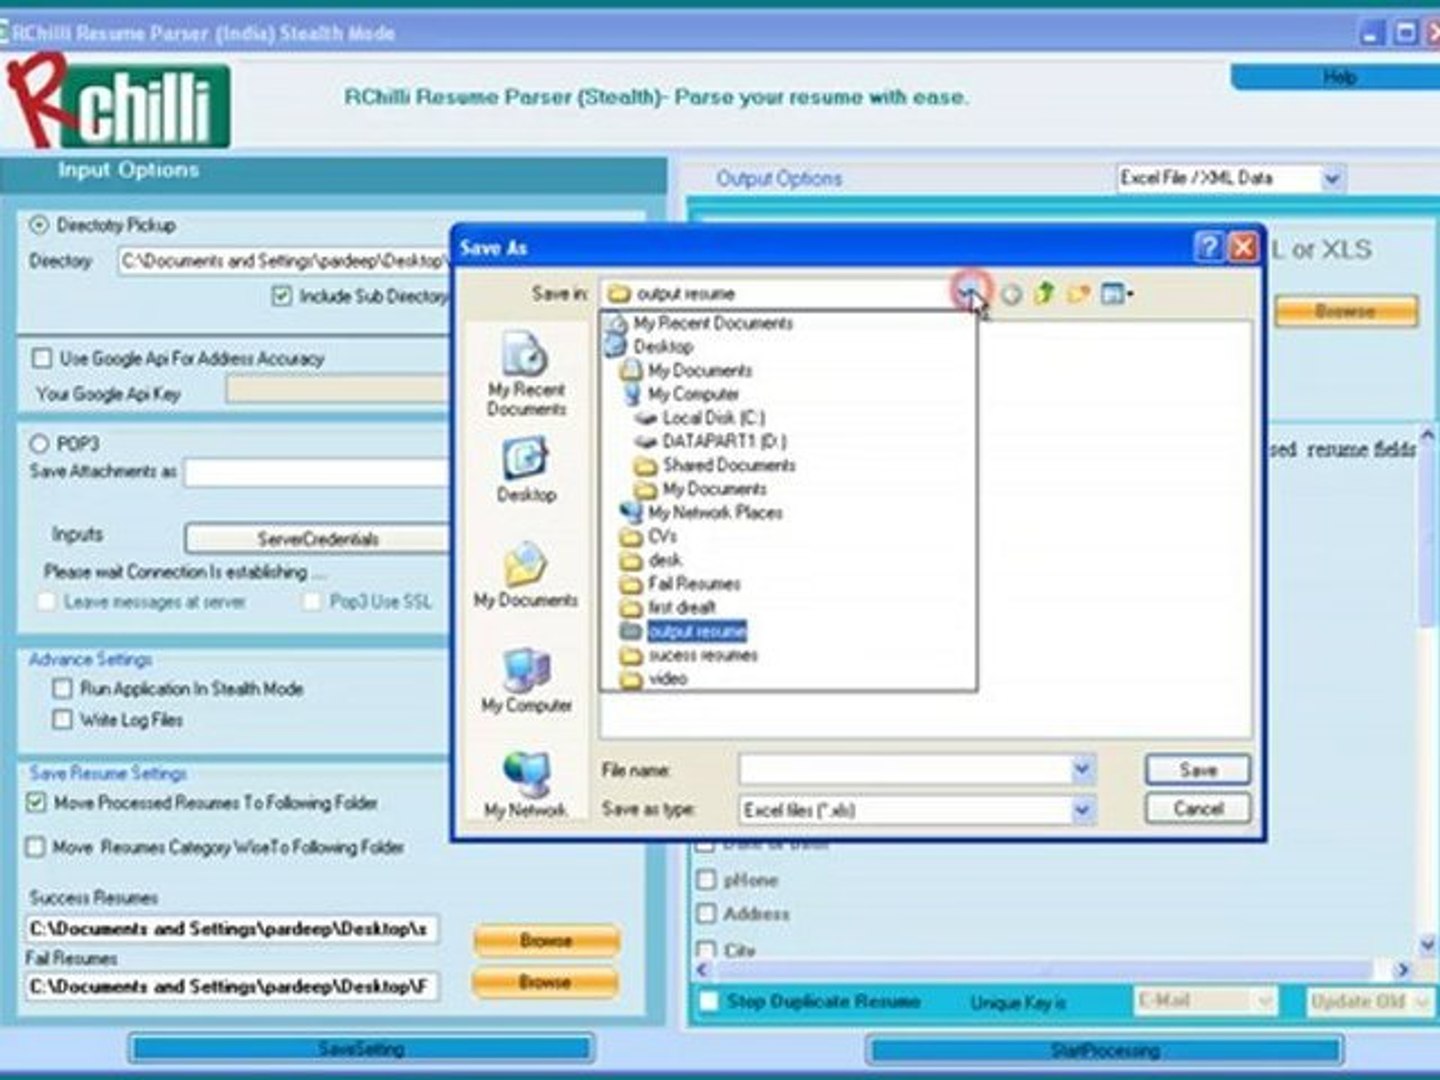
Task: Click the StartProcessing button
Action: 1105,1050
